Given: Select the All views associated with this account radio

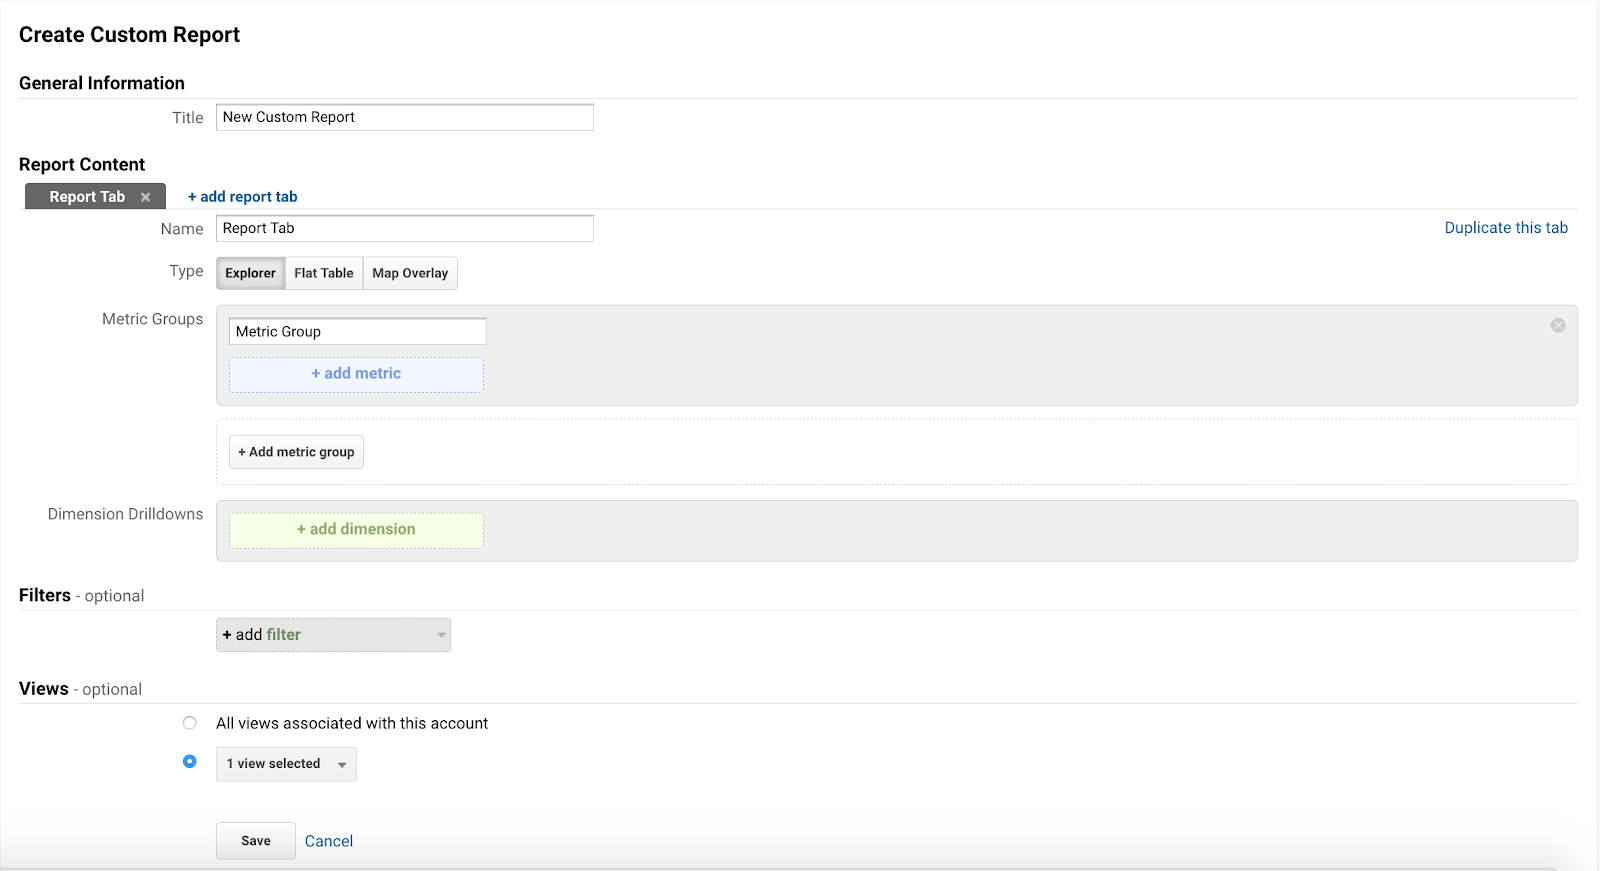Looking at the screenshot, I should tap(190, 723).
